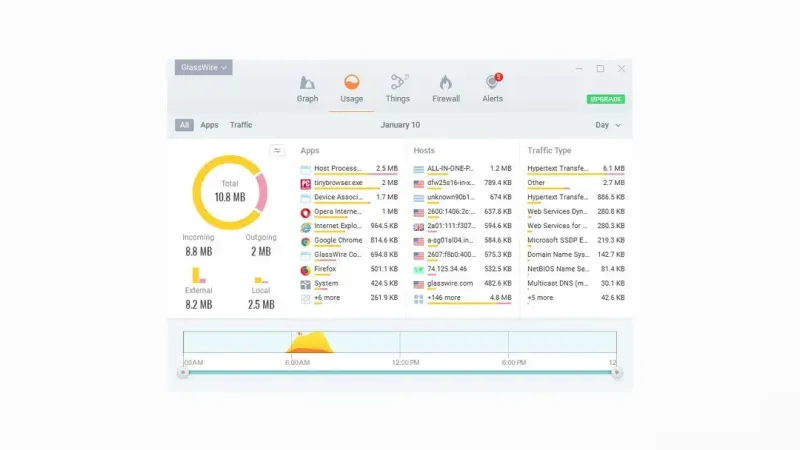Click the January 10 date label
Viewport: 800px width, 450px height.
point(400,125)
